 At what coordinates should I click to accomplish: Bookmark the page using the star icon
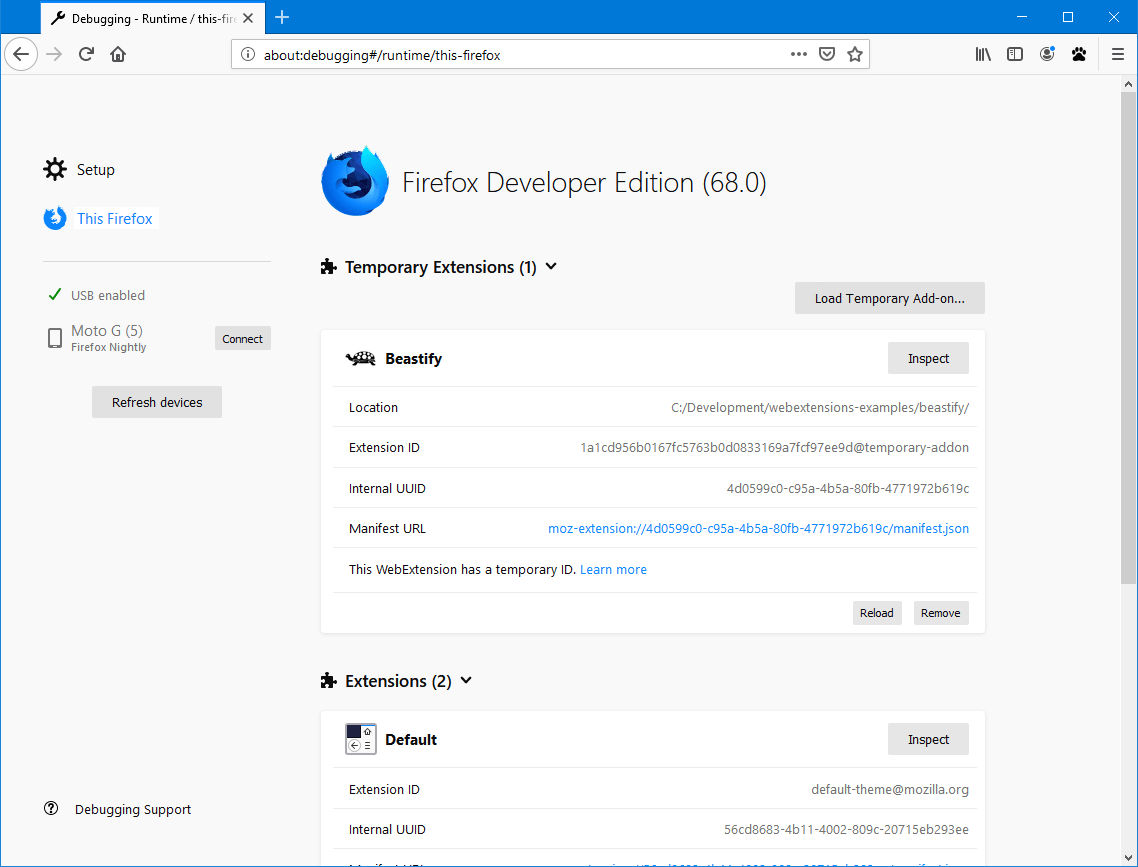pos(855,54)
